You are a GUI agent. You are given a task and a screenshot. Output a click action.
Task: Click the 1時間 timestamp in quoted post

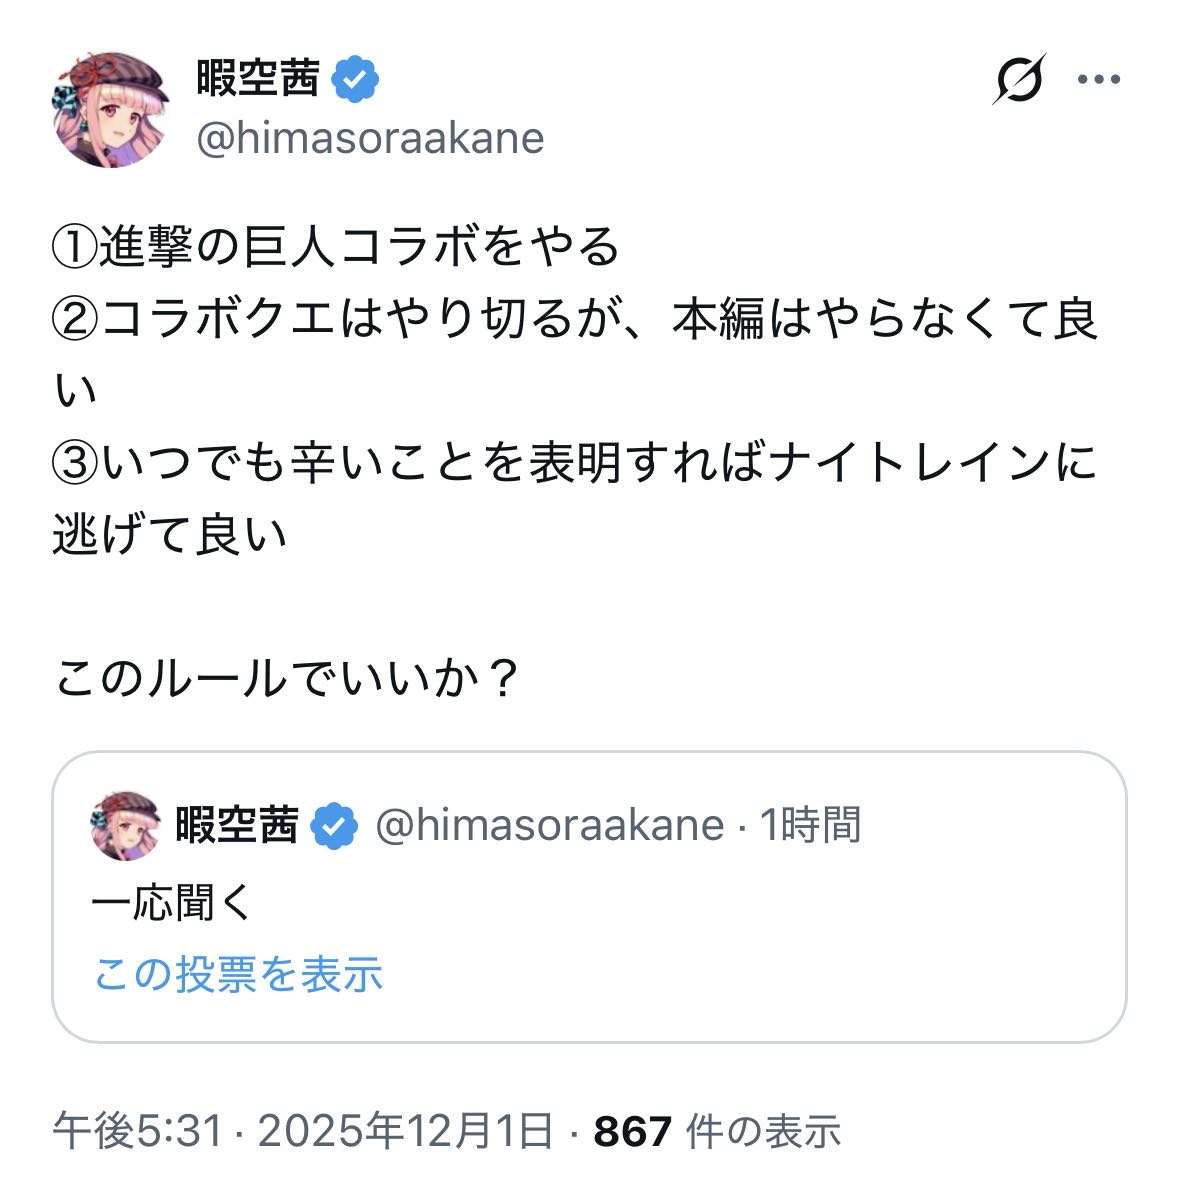click(811, 826)
